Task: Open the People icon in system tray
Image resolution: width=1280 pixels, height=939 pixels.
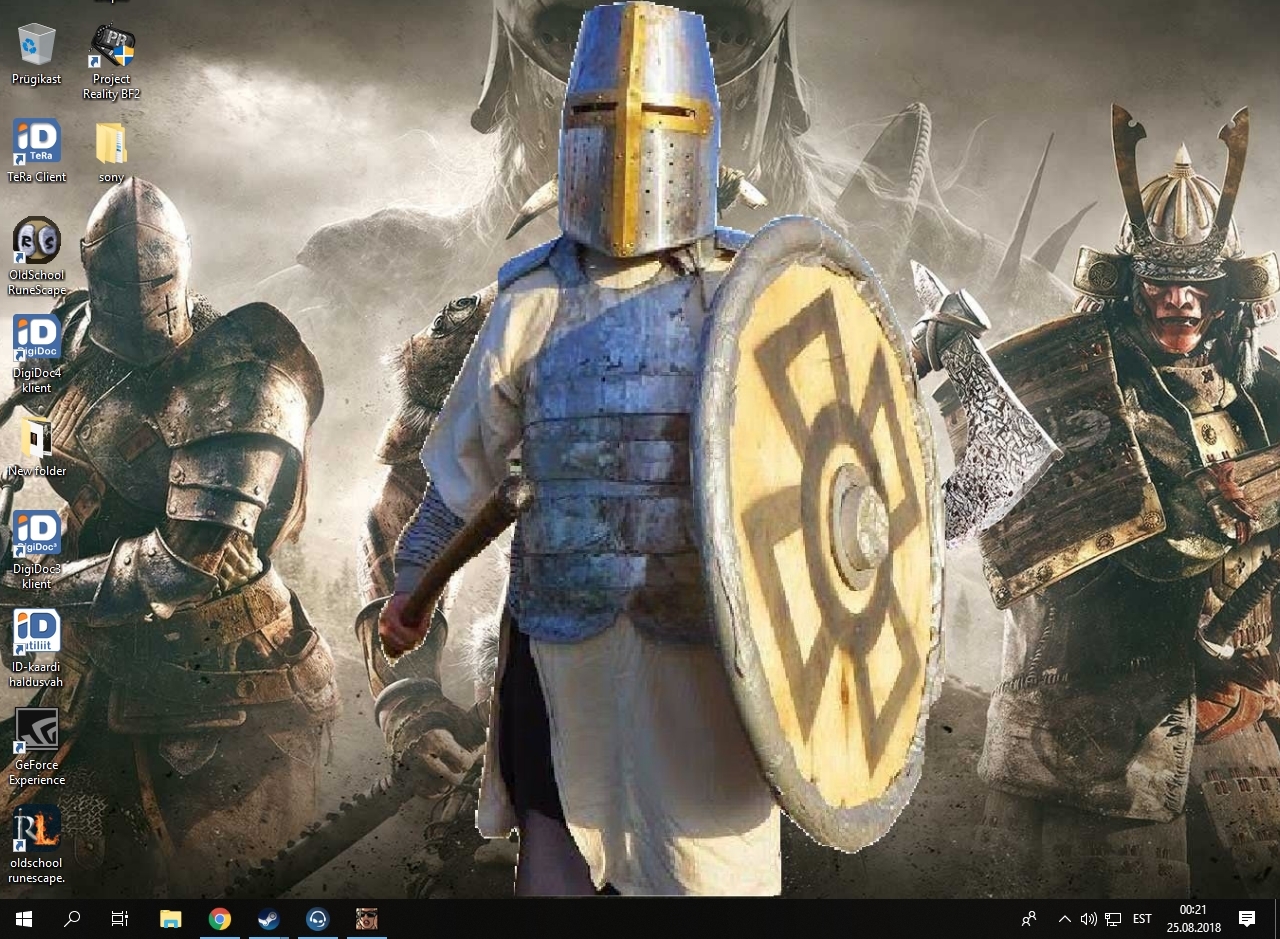Action: (x=1029, y=919)
